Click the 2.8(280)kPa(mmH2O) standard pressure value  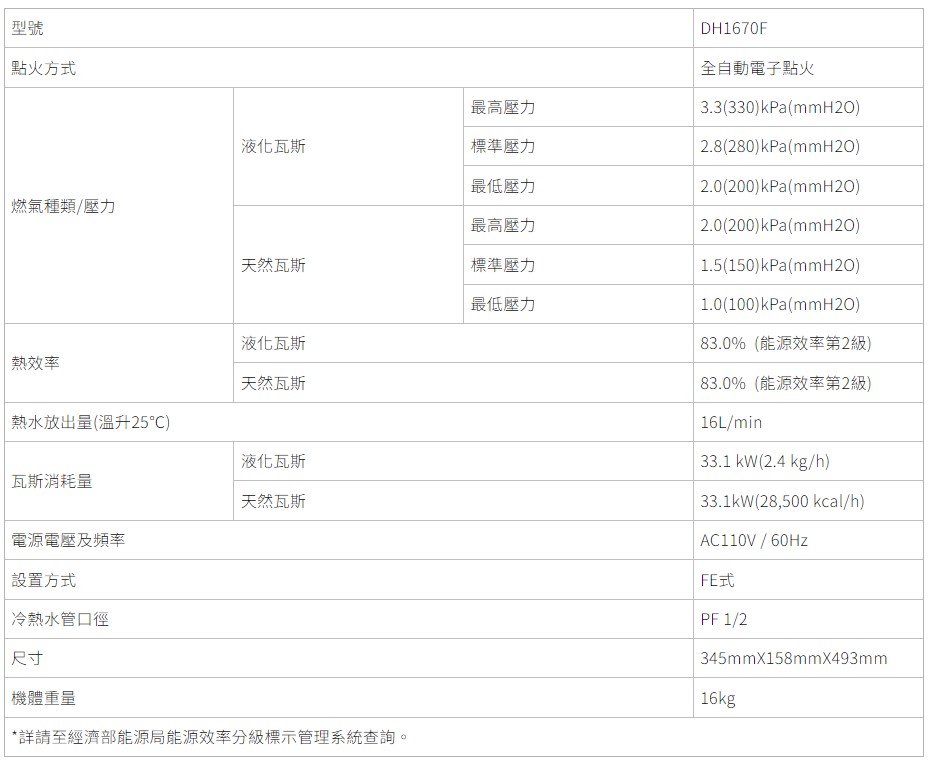(x=780, y=147)
